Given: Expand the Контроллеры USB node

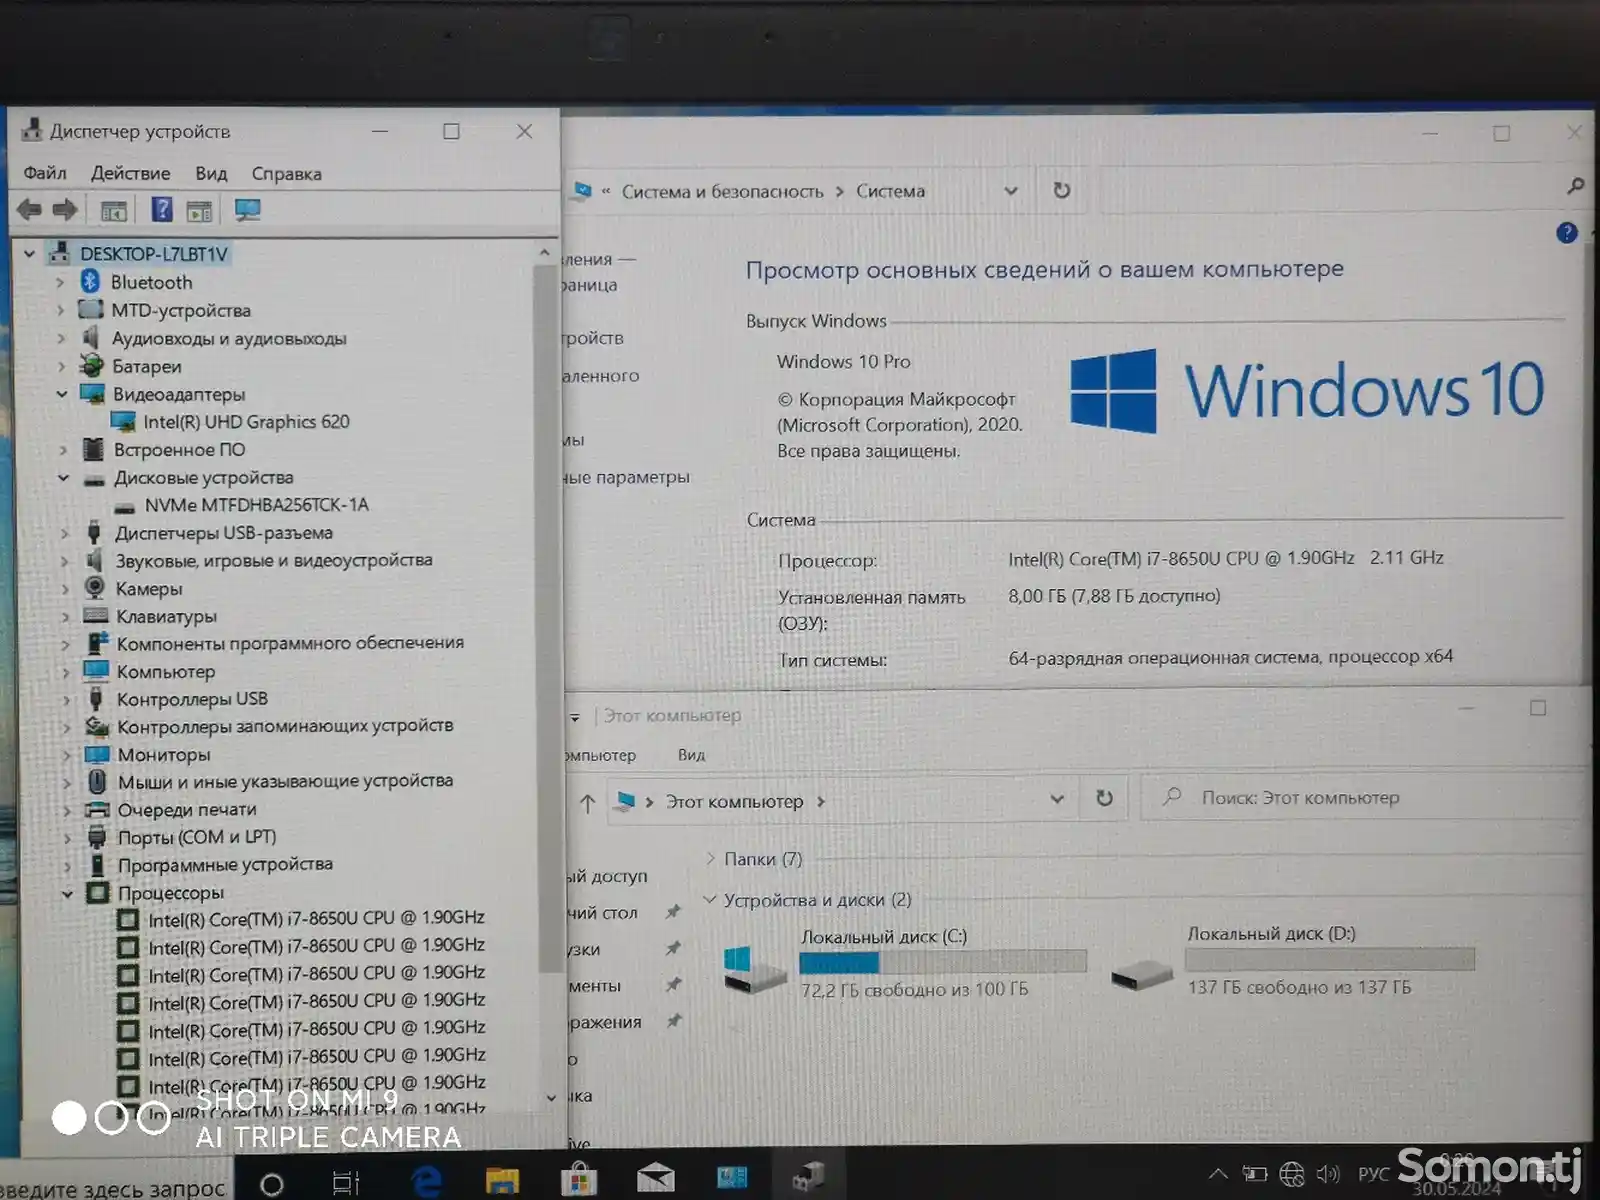Looking at the screenshot, I should pos(65,699).
